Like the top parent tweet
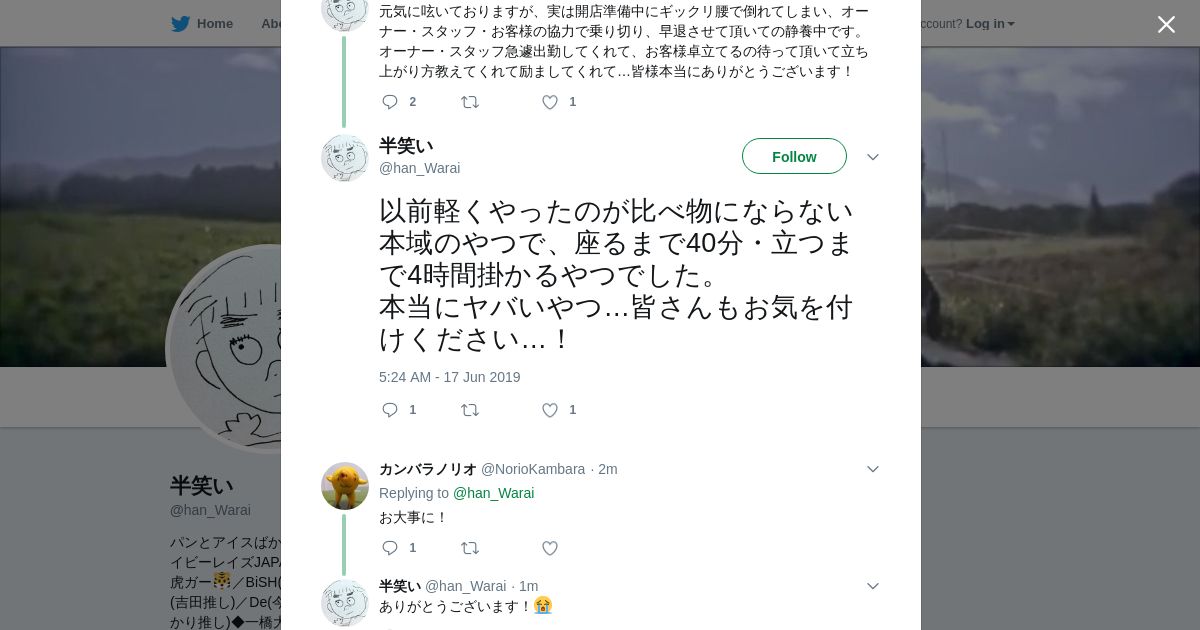1200x630 pixels. click(x=550, y=102)
